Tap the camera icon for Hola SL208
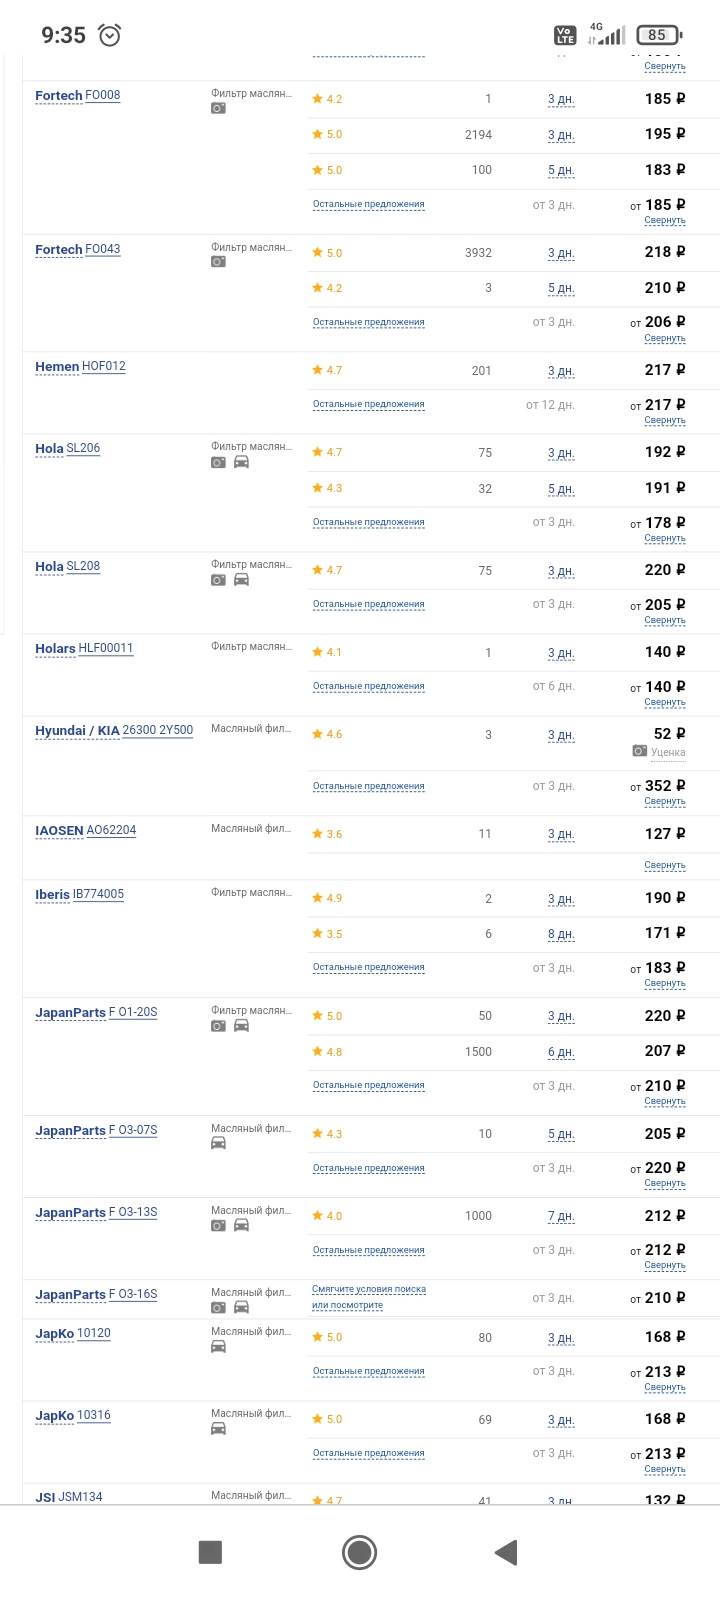This screenshot has width=720, height=1600. [x=218, y=580]
